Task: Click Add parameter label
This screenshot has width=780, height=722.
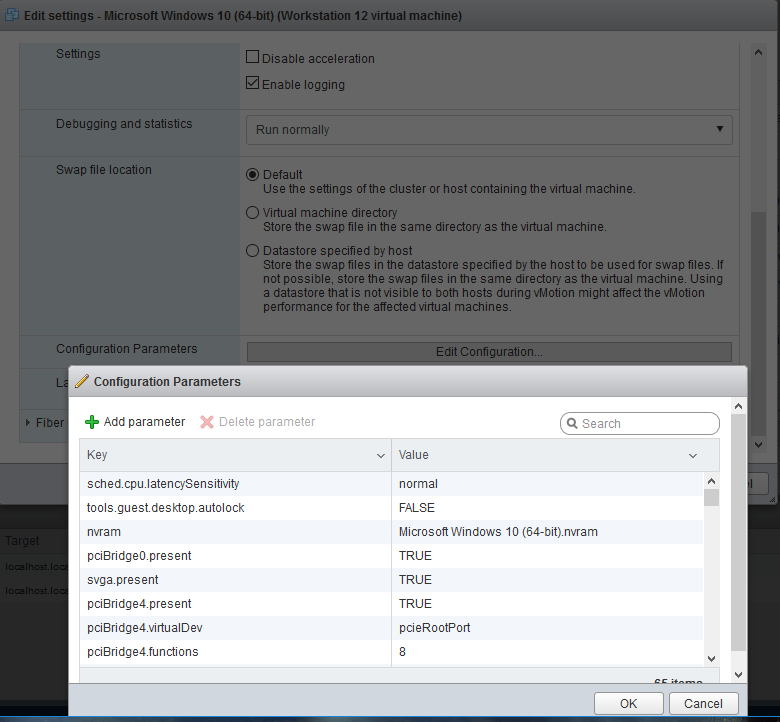Action: pos(144,422)
